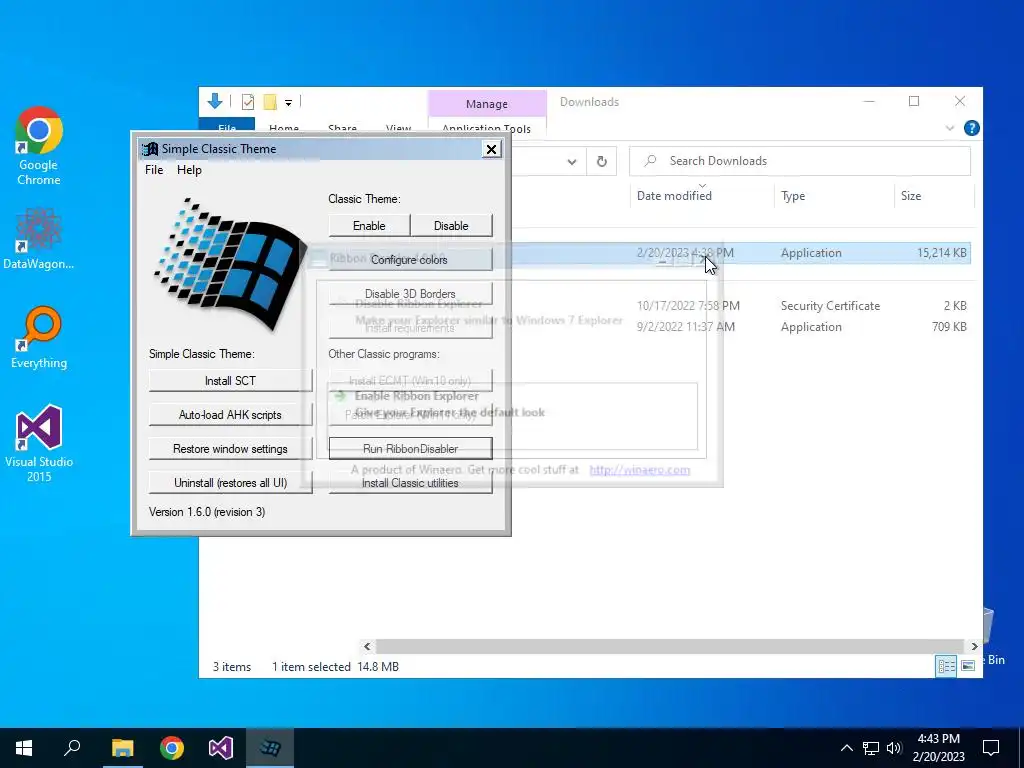Collapse the Explorer ribbon chevron
1024x768 pixels.
(950, 129)
